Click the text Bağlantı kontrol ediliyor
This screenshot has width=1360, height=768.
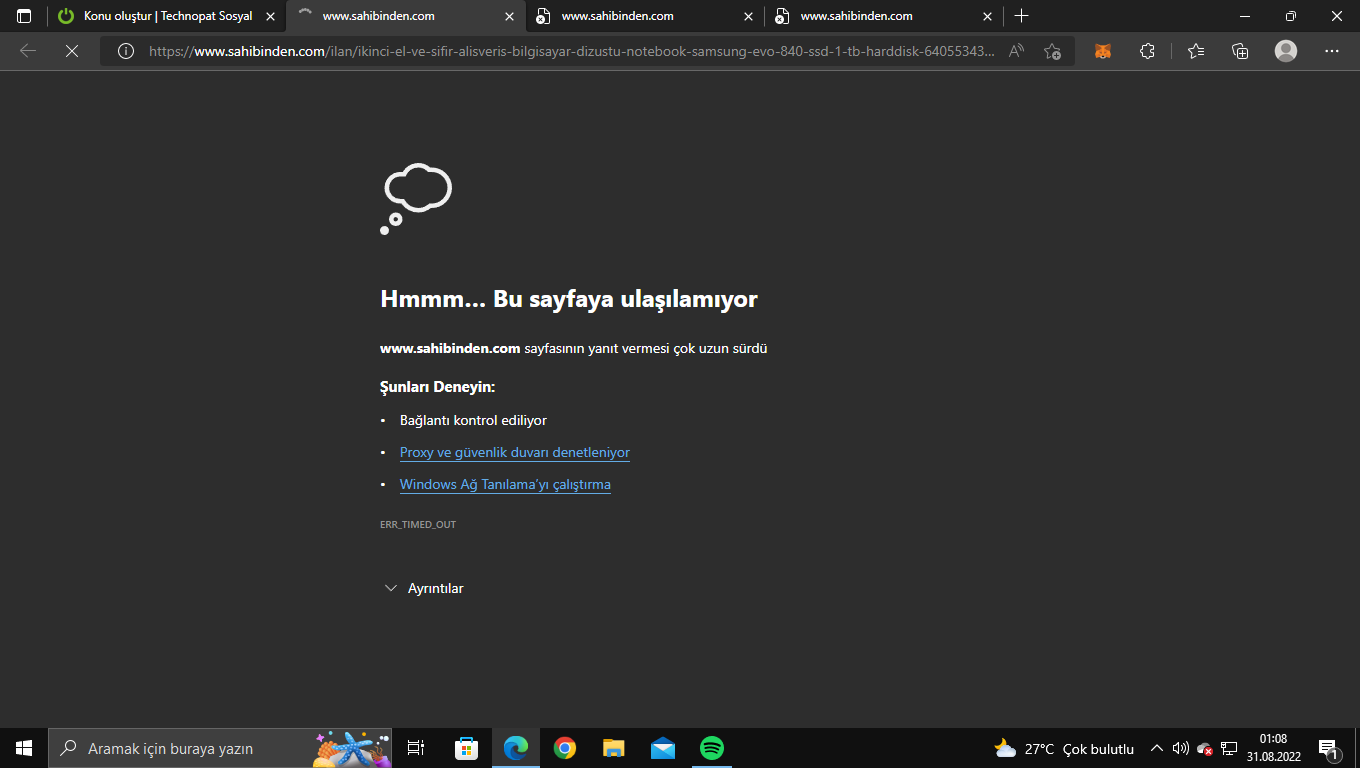coord(473,421)
